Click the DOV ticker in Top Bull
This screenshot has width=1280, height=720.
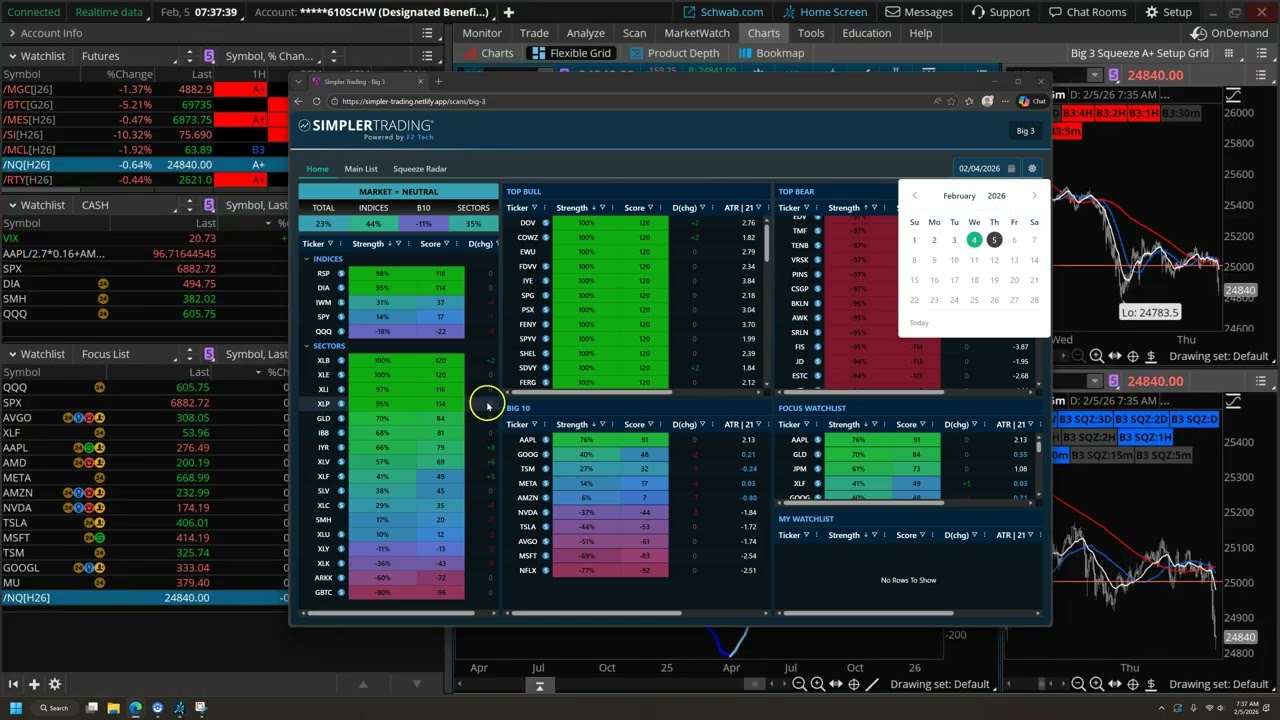coord(527,223)
